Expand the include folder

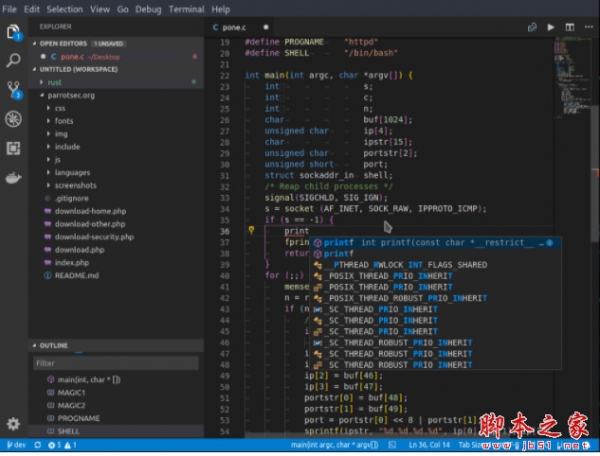coord(116,147)
